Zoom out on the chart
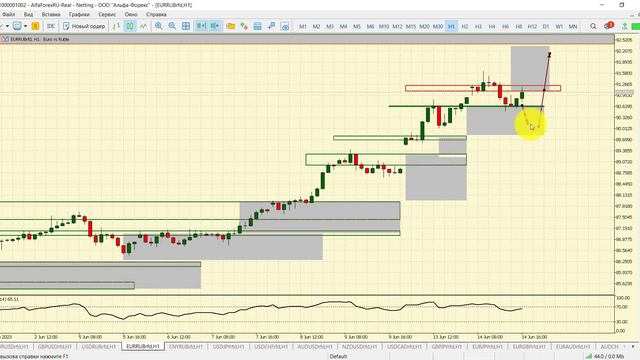640x360 pixels. (x=172, y=26)
